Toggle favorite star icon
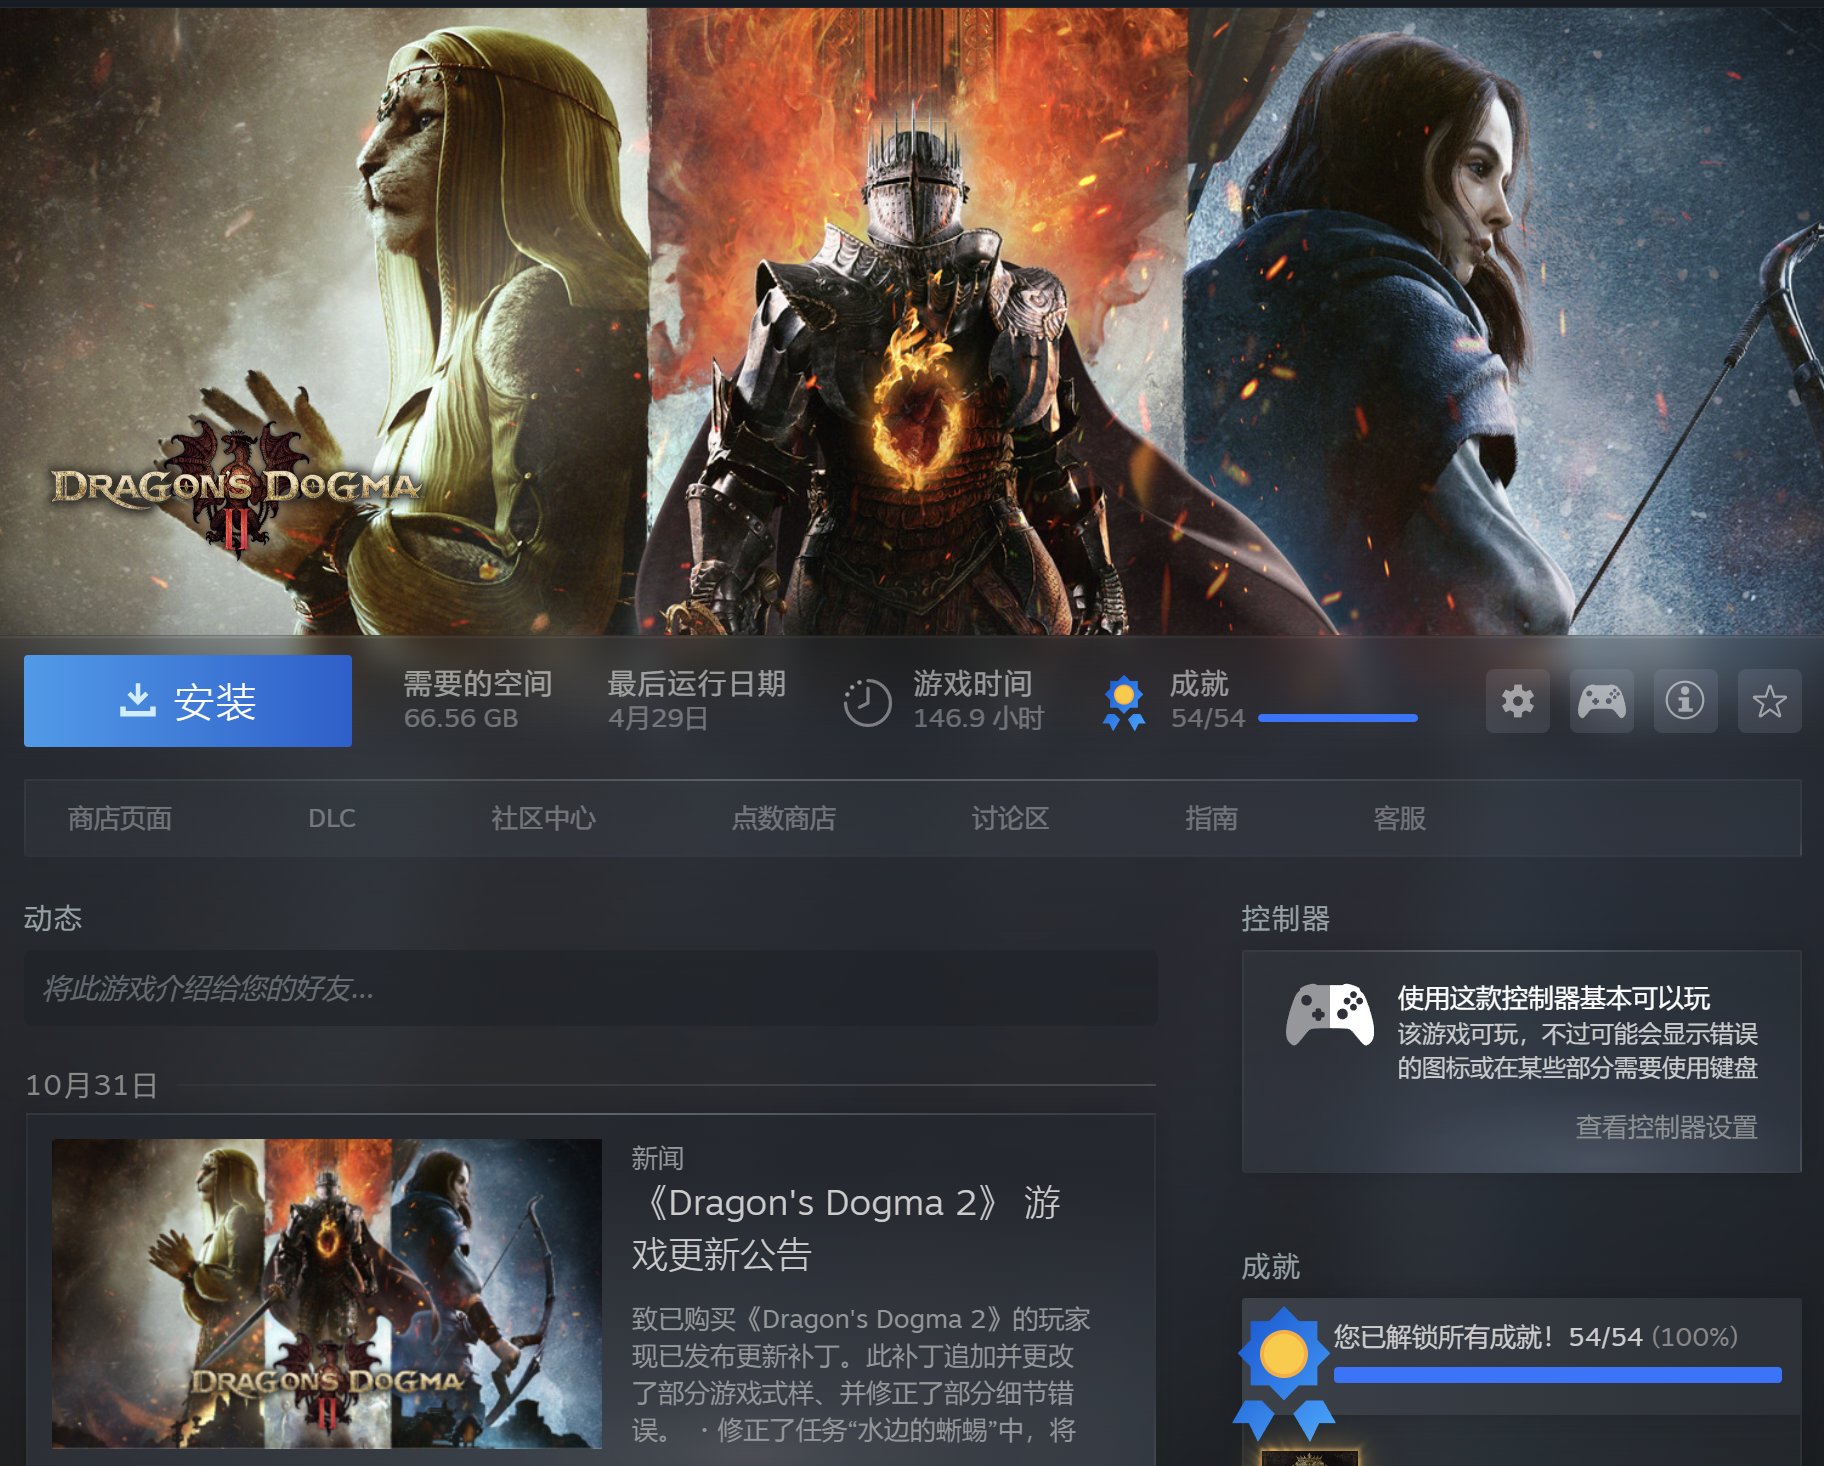1824x1466 pixels. [1769, 701]
